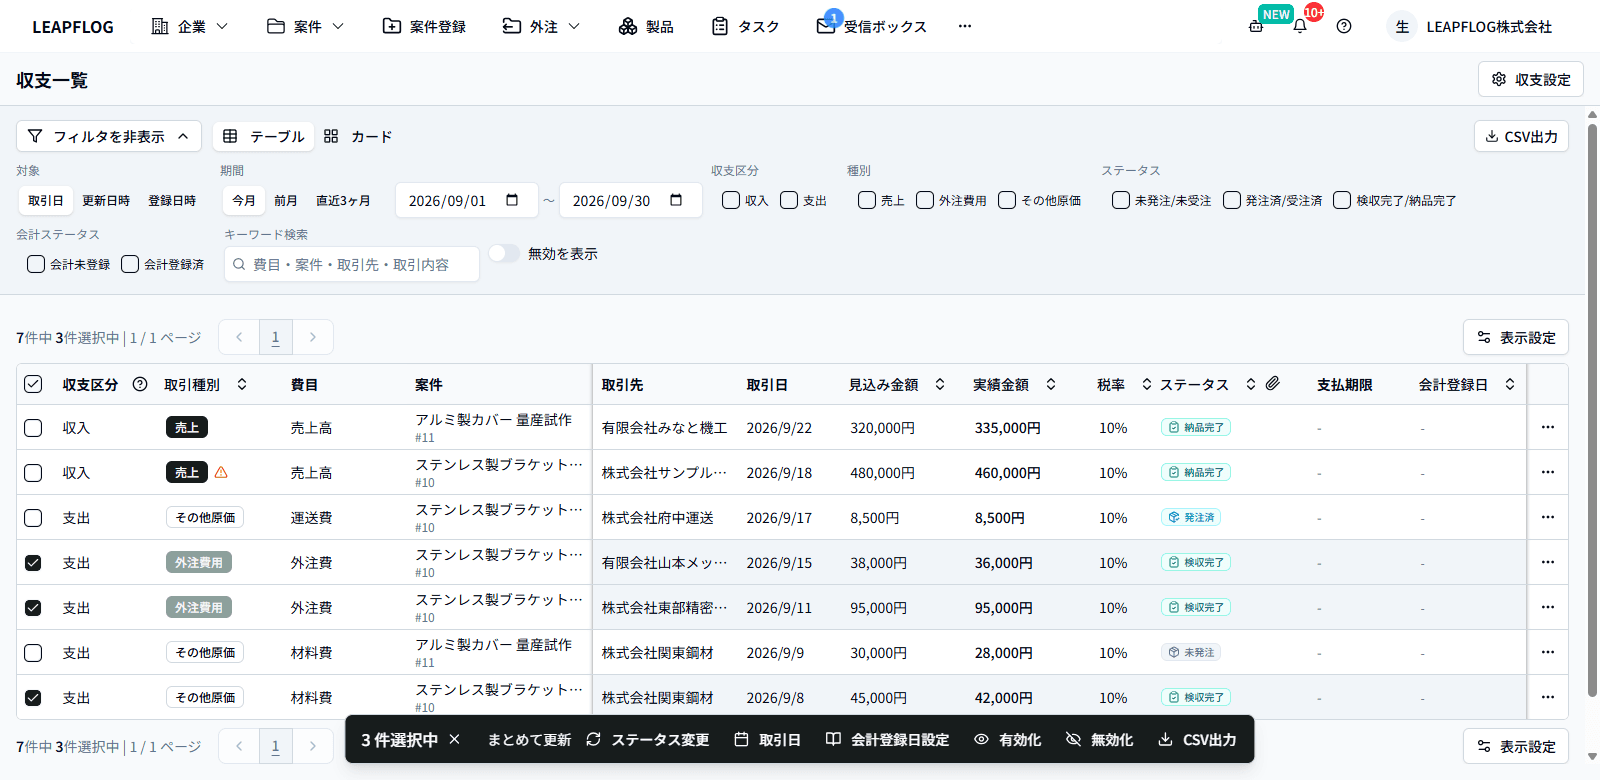1600x780 pixels.
Task: Sort by 見込み金額 column
Action: tap(940, 384)
